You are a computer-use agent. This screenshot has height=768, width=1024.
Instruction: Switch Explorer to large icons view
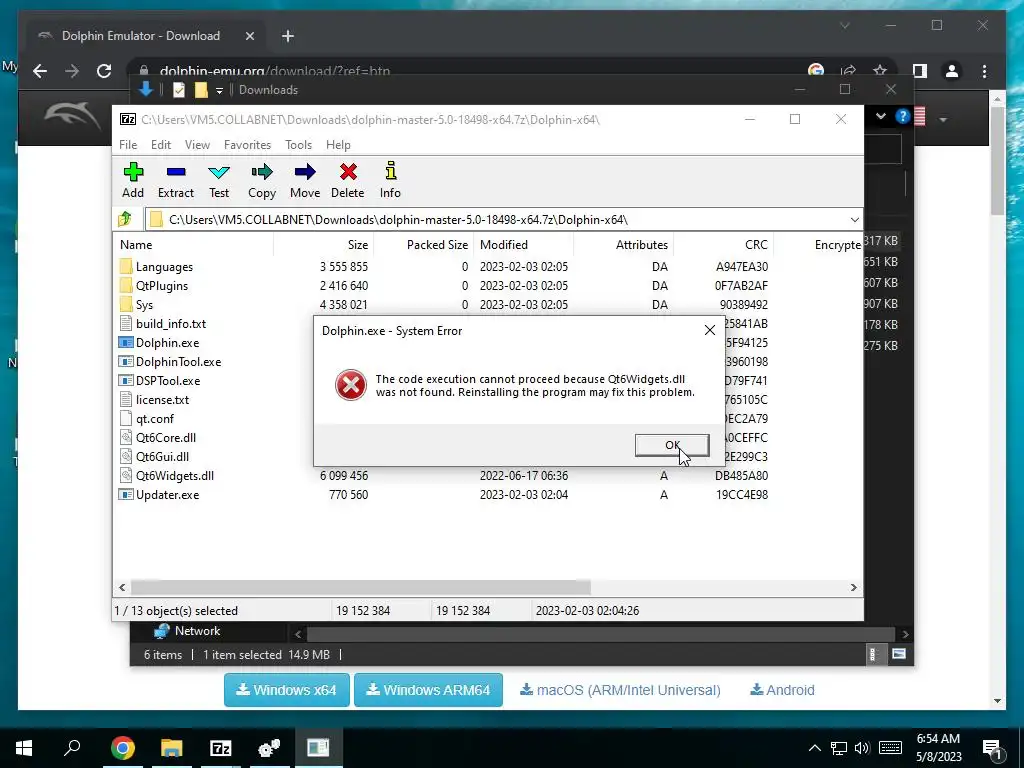[x=899, y=654]
